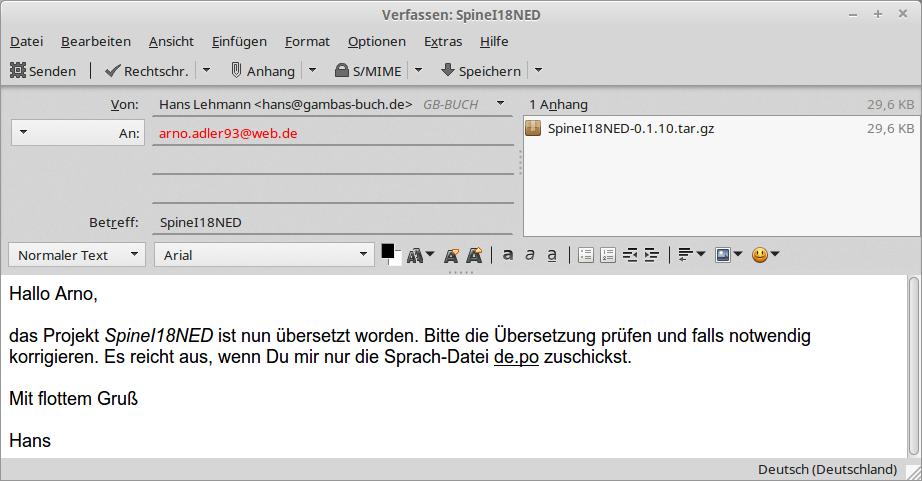Expand the Arial font dropdown

pos(263,255)
